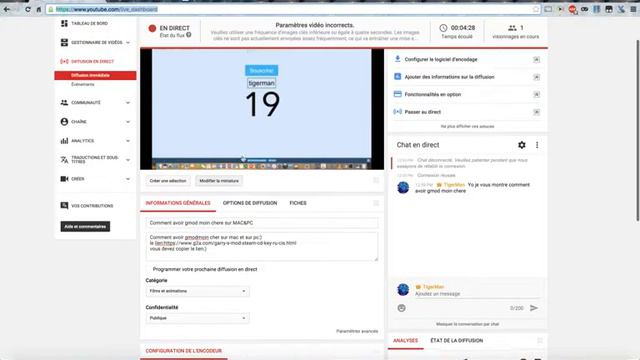Click the viewers people icon
The width and height of the screenshot is (640, 360).
click(512, 28)
